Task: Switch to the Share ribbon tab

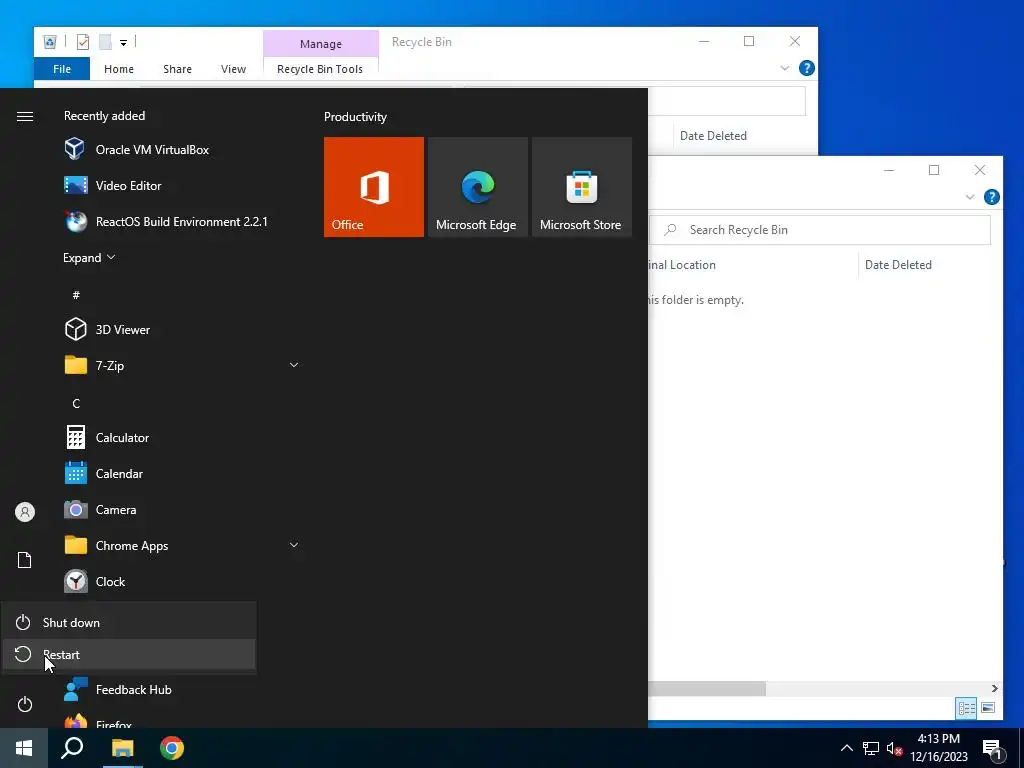Action: coord(178,69)
